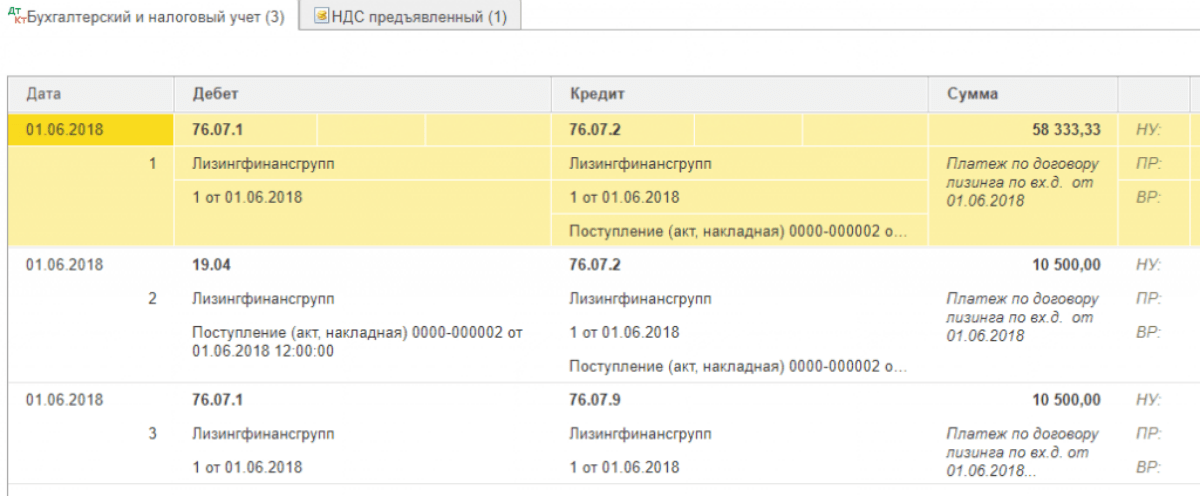
Task: Click debit account 19.04 in second entry
Action: tap(210, 265)
